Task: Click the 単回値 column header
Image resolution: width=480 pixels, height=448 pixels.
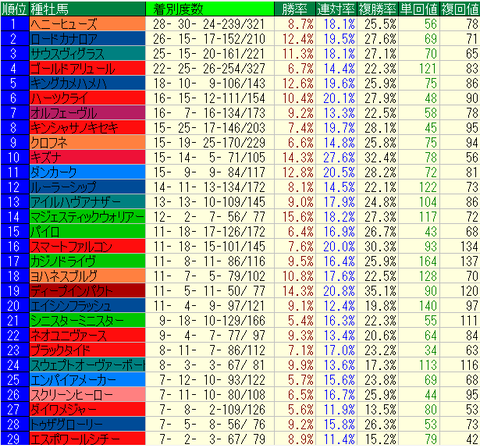Action: tap(419, 9)
